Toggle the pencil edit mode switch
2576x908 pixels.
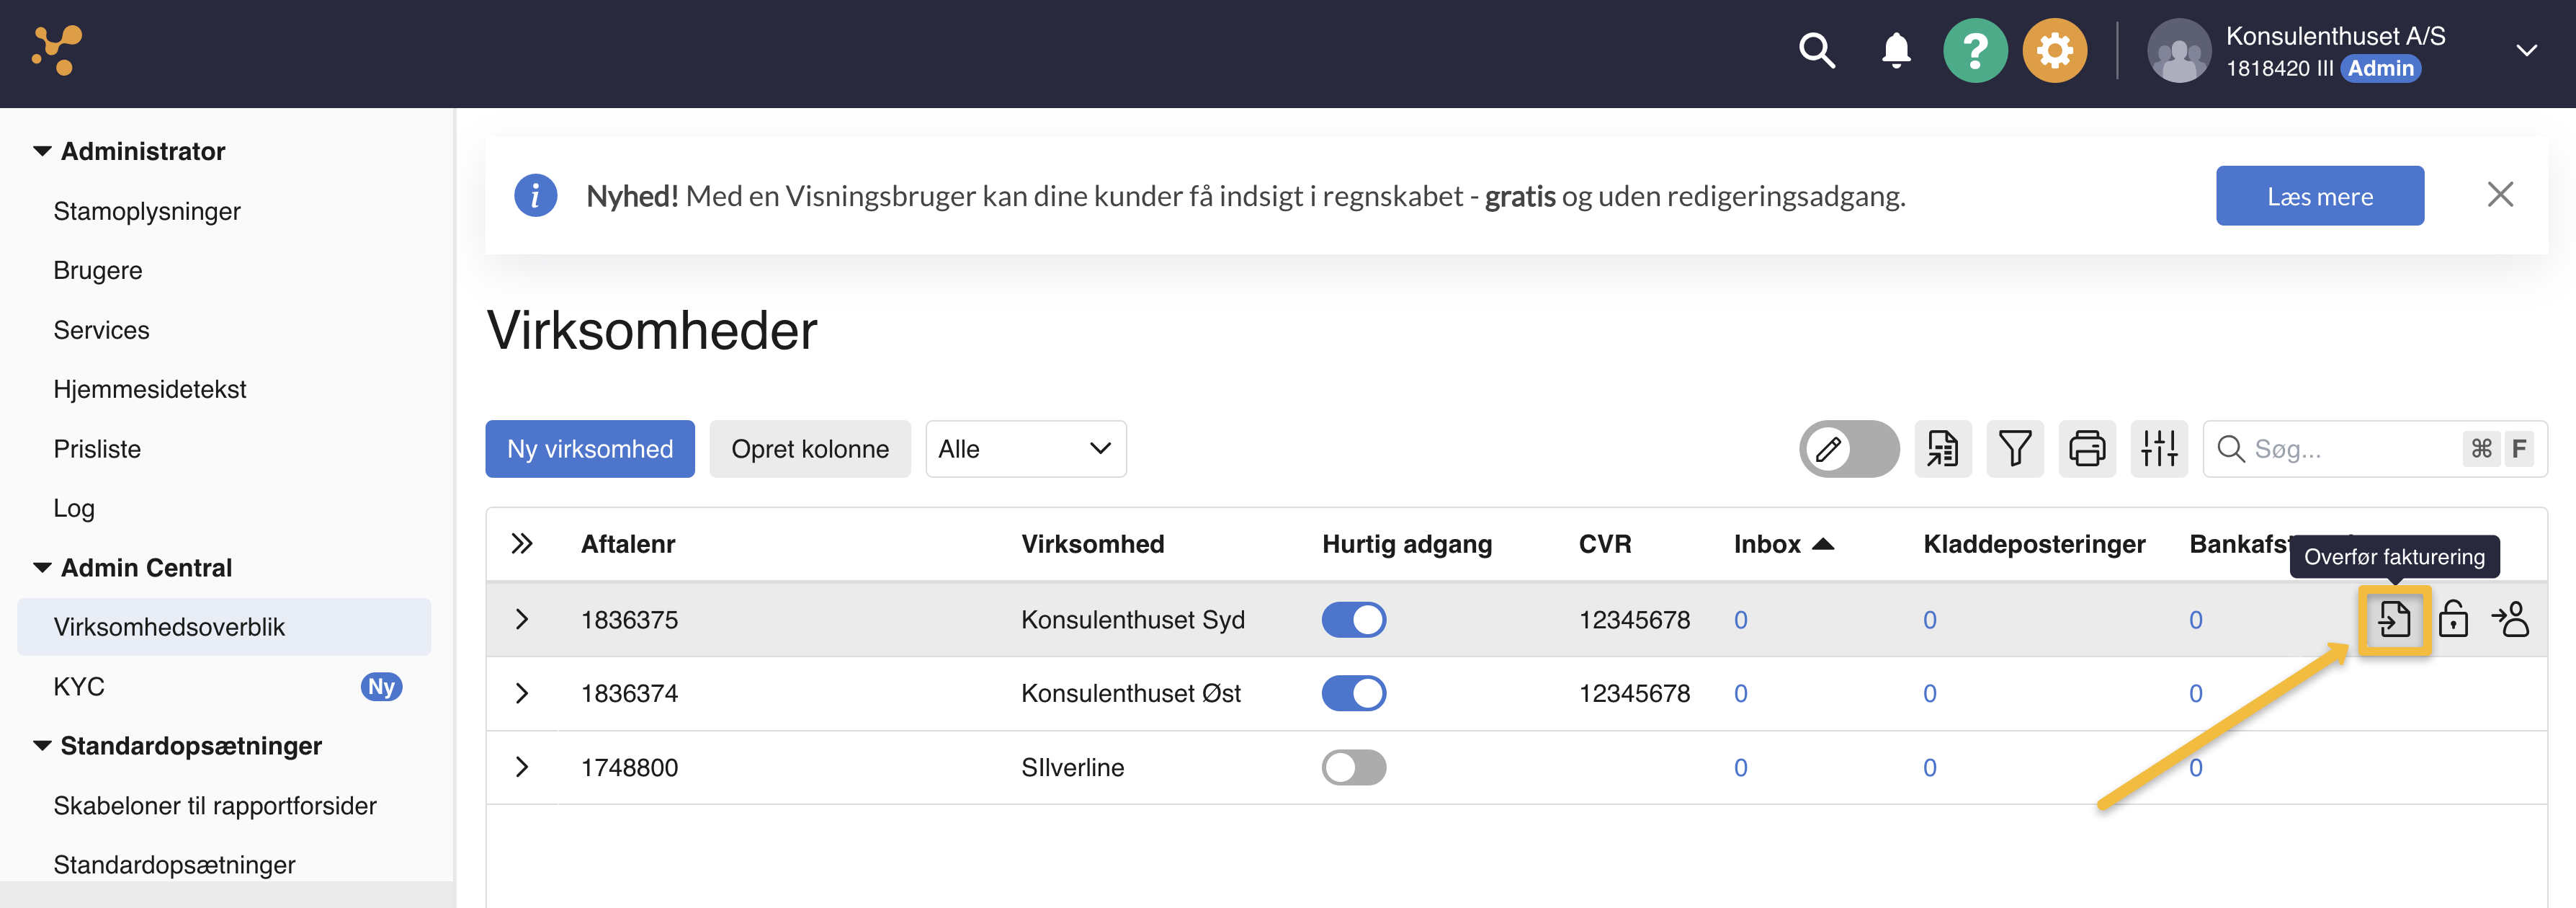pyautogui.click(x=1849, y=449)
